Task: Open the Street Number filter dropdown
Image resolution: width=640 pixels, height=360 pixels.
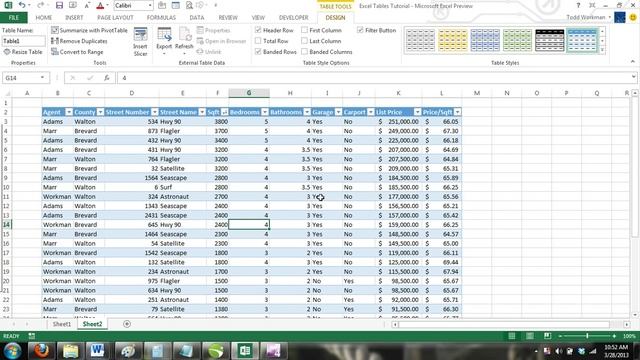Action: coord(155,112)
